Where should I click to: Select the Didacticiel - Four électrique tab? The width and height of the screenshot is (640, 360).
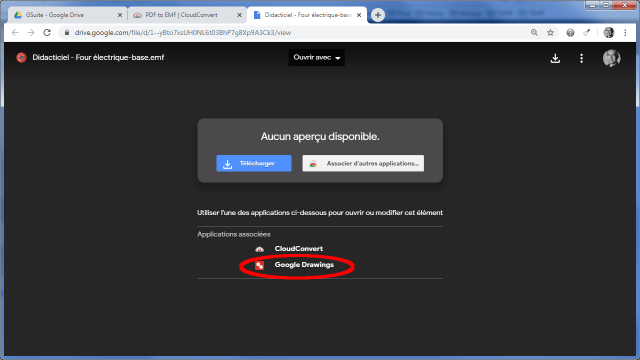pos(307,15)
